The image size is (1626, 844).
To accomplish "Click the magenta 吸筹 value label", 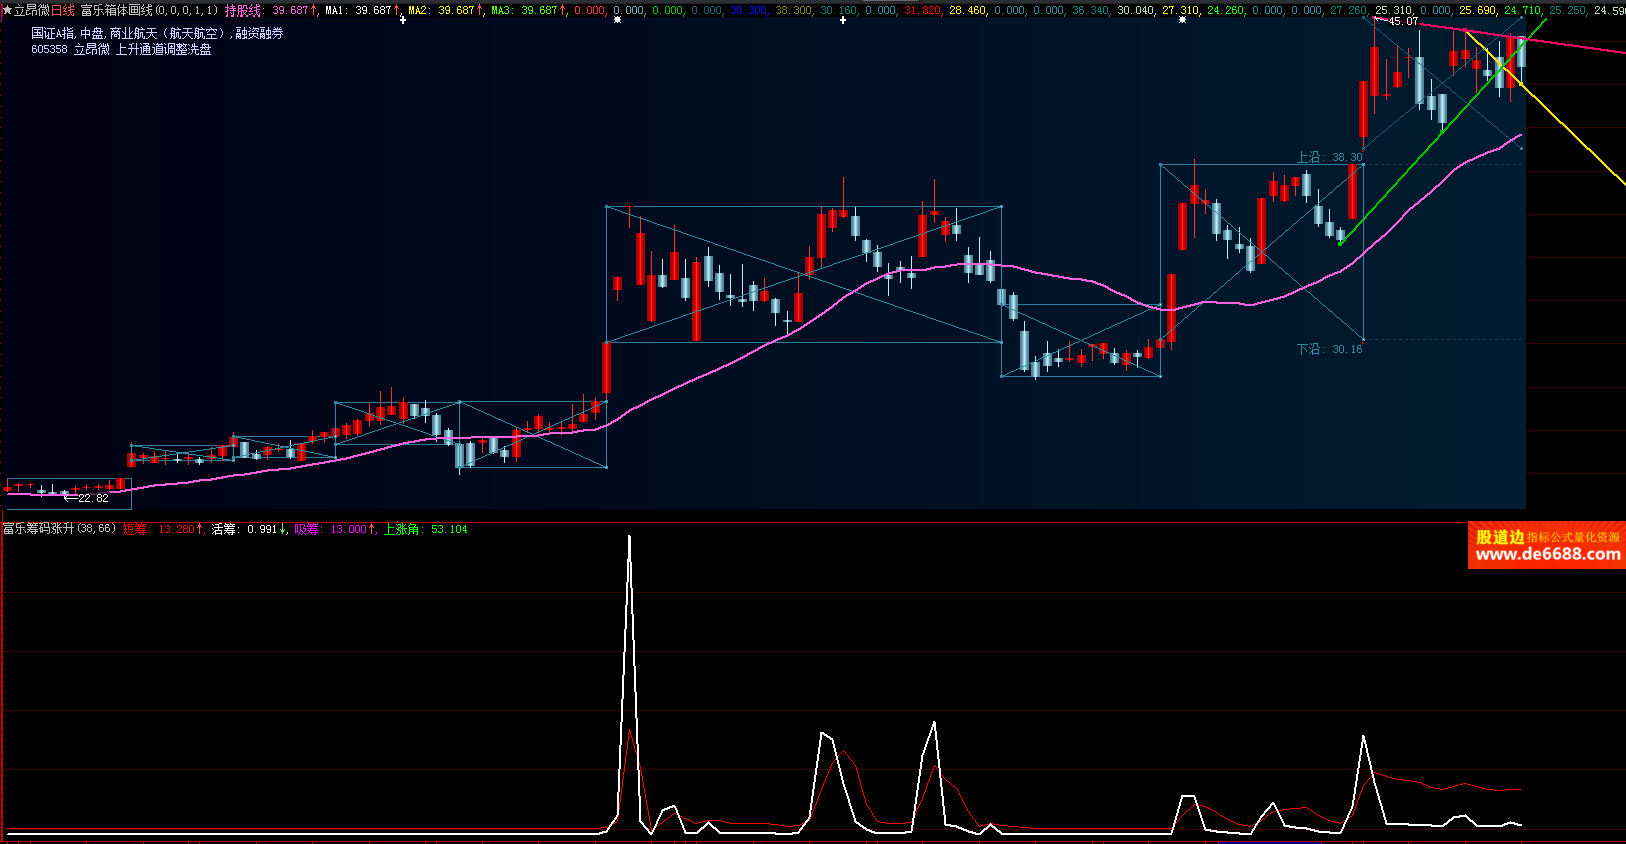I will coord(335,529).
